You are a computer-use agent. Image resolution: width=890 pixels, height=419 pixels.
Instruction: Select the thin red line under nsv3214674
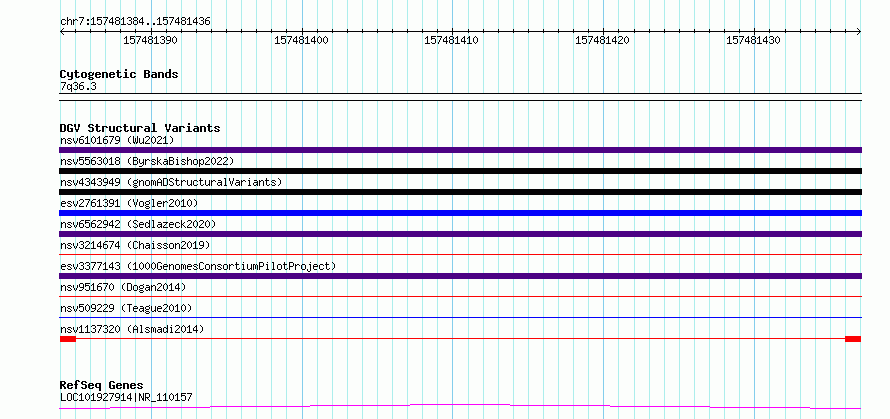(460, 254)
